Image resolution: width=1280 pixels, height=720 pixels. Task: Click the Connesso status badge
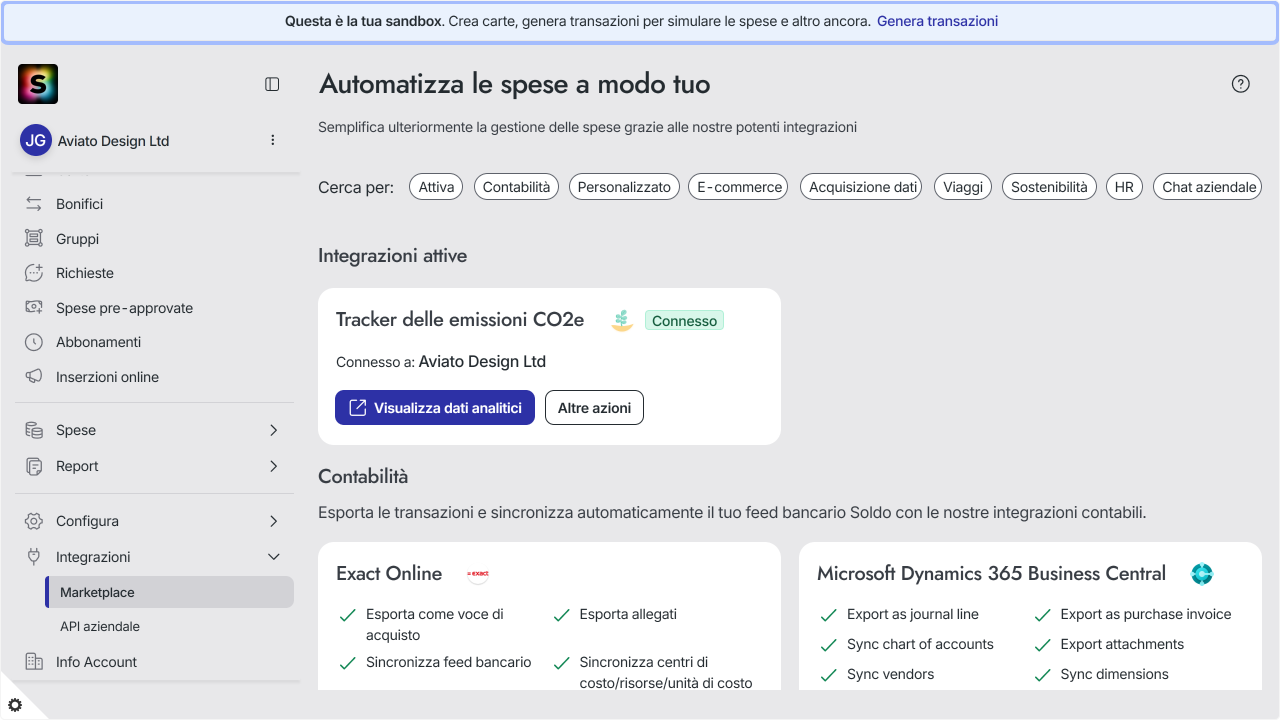684,321
